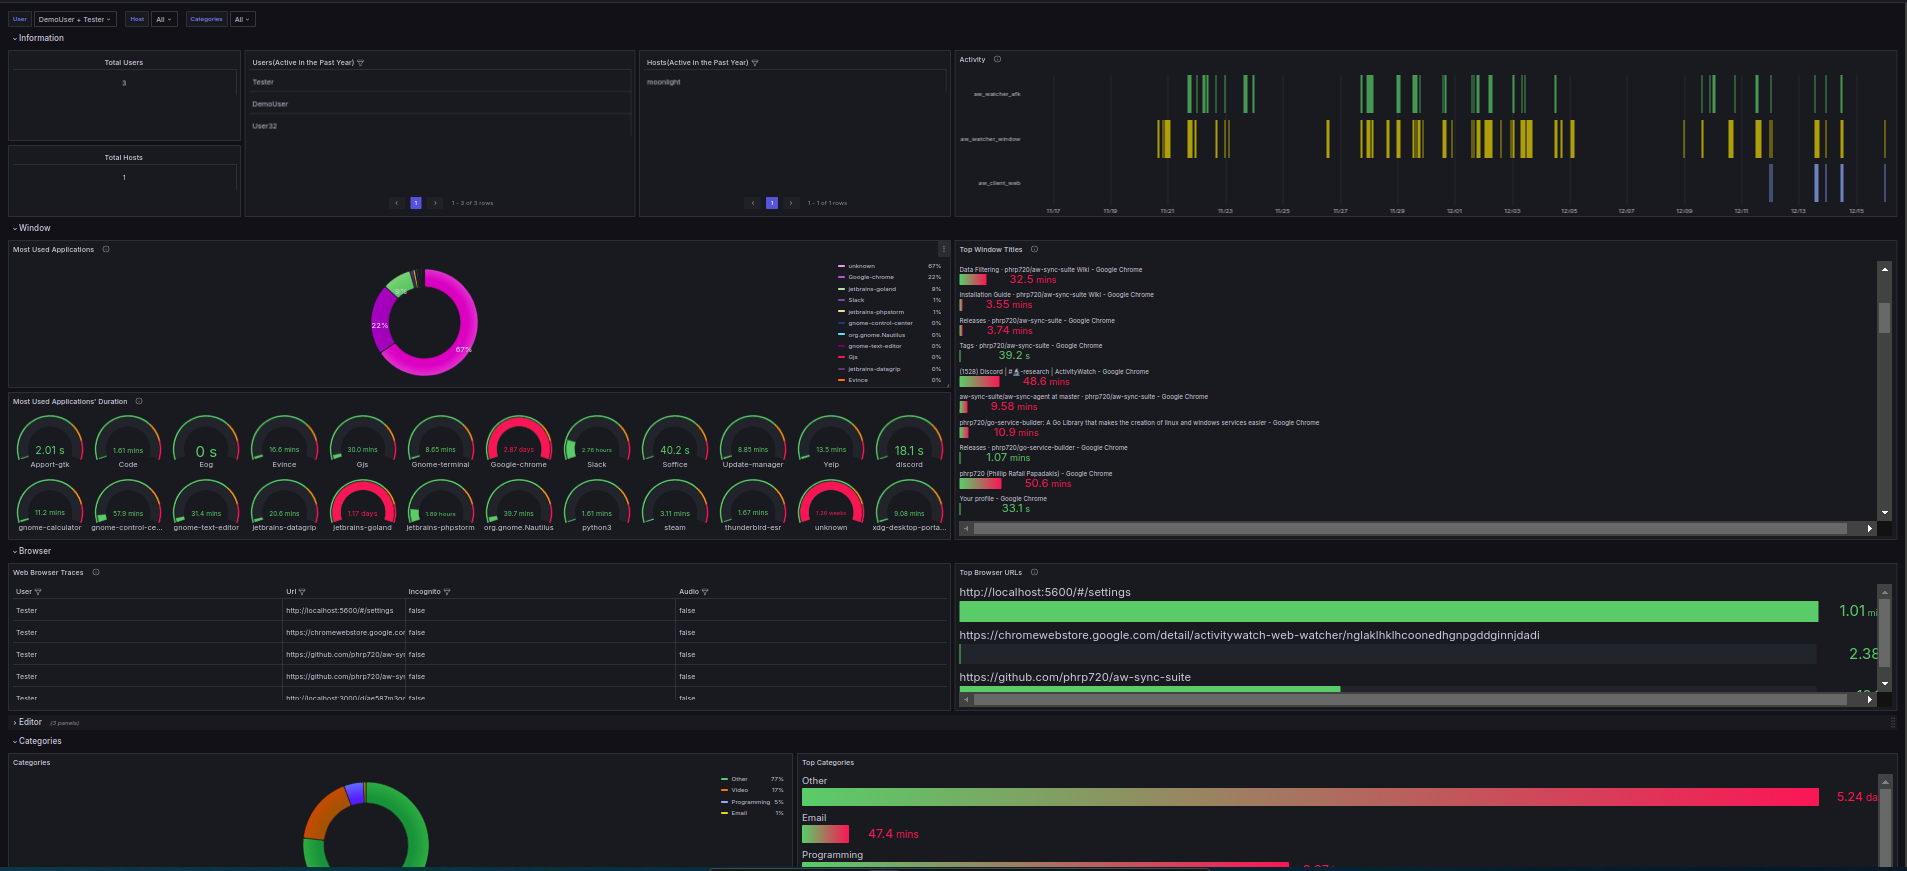Image resolution: width=1907 pixels, height=871 pixels.
Task: Click the Other category bar in Top Categories
Action: (x=1310, y=797)
